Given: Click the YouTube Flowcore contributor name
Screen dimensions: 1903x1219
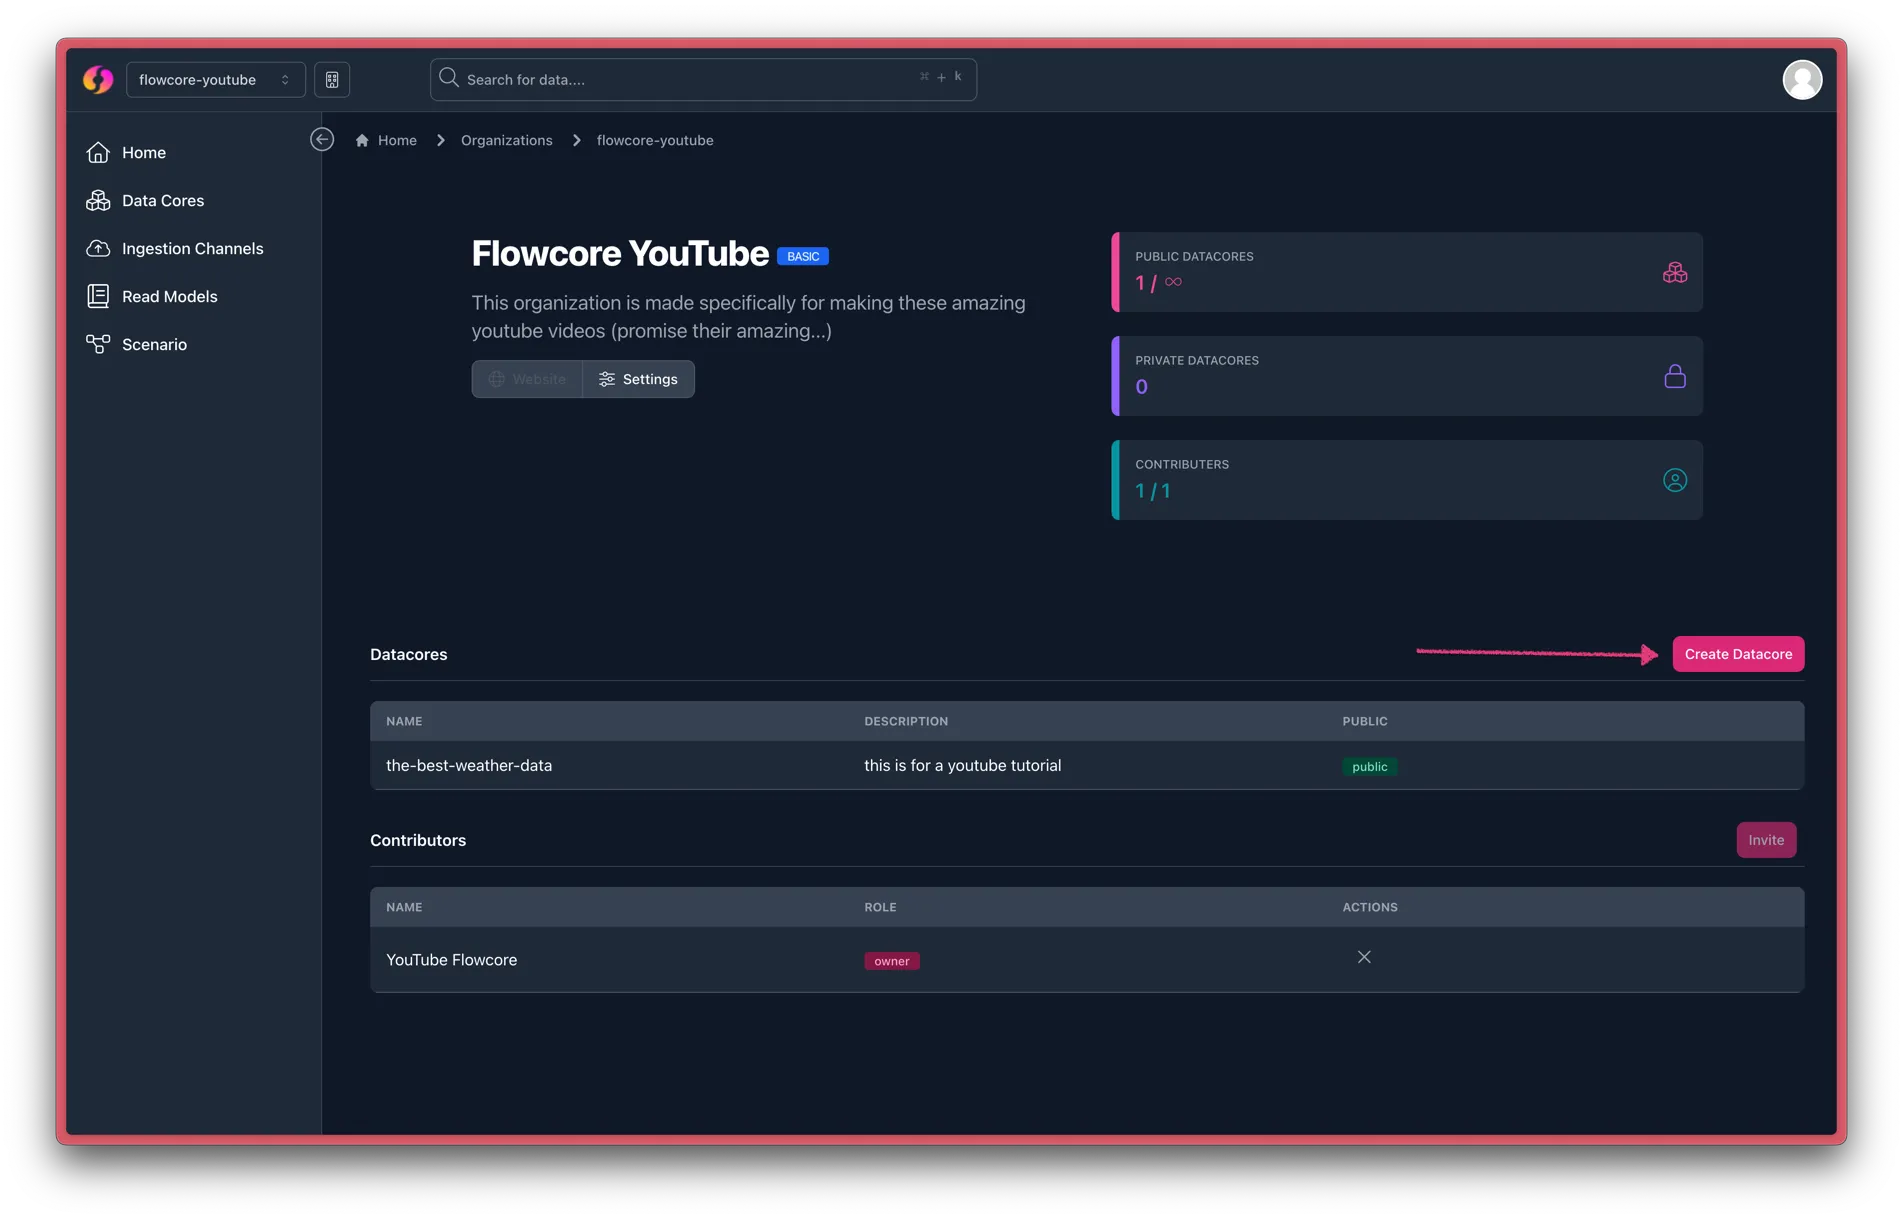Looking at the screenshot, I should tap(451, 960).
